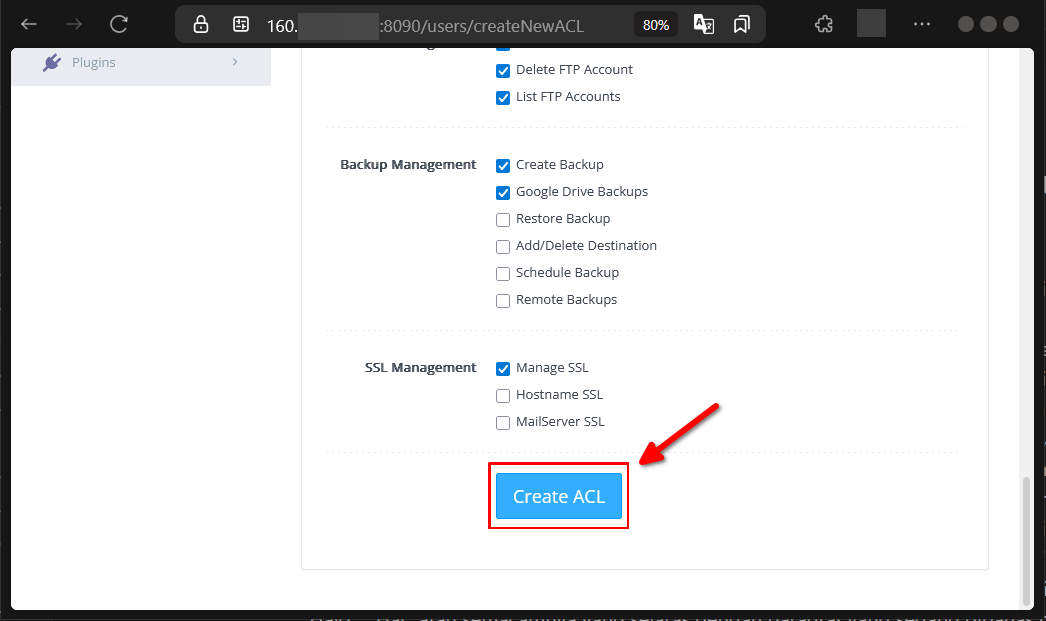Click the bookmarks icon in address bar
This screenshot has width=1046, height=621.
[x=742, y=25]
